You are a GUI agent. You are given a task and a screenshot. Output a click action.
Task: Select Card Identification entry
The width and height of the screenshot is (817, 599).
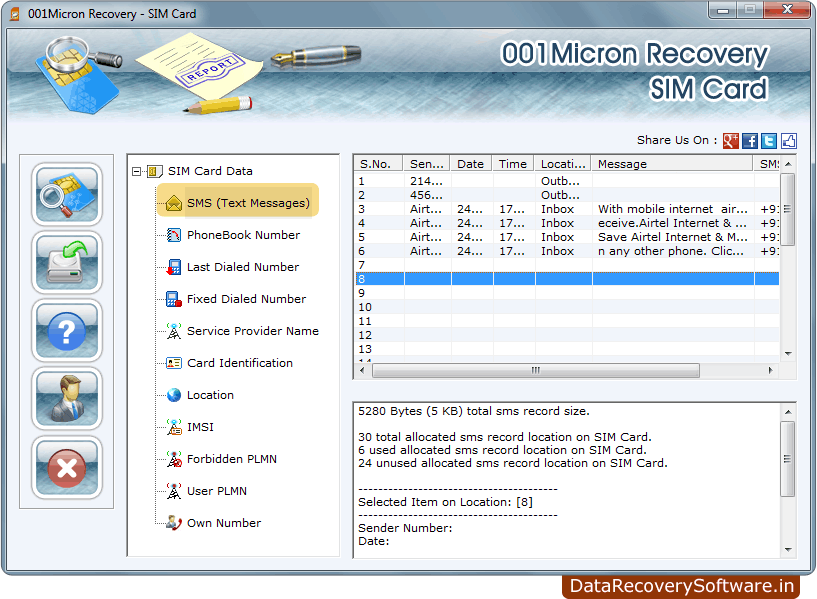pyautogui.click(x=240, y=363)
